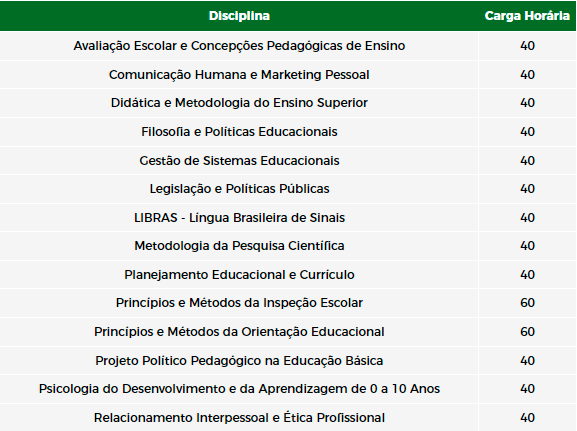Viewport: 577px width, 431px height.
Task: Select Legislação e Políticas Públicas row
Action: click(x=288, y=189)
